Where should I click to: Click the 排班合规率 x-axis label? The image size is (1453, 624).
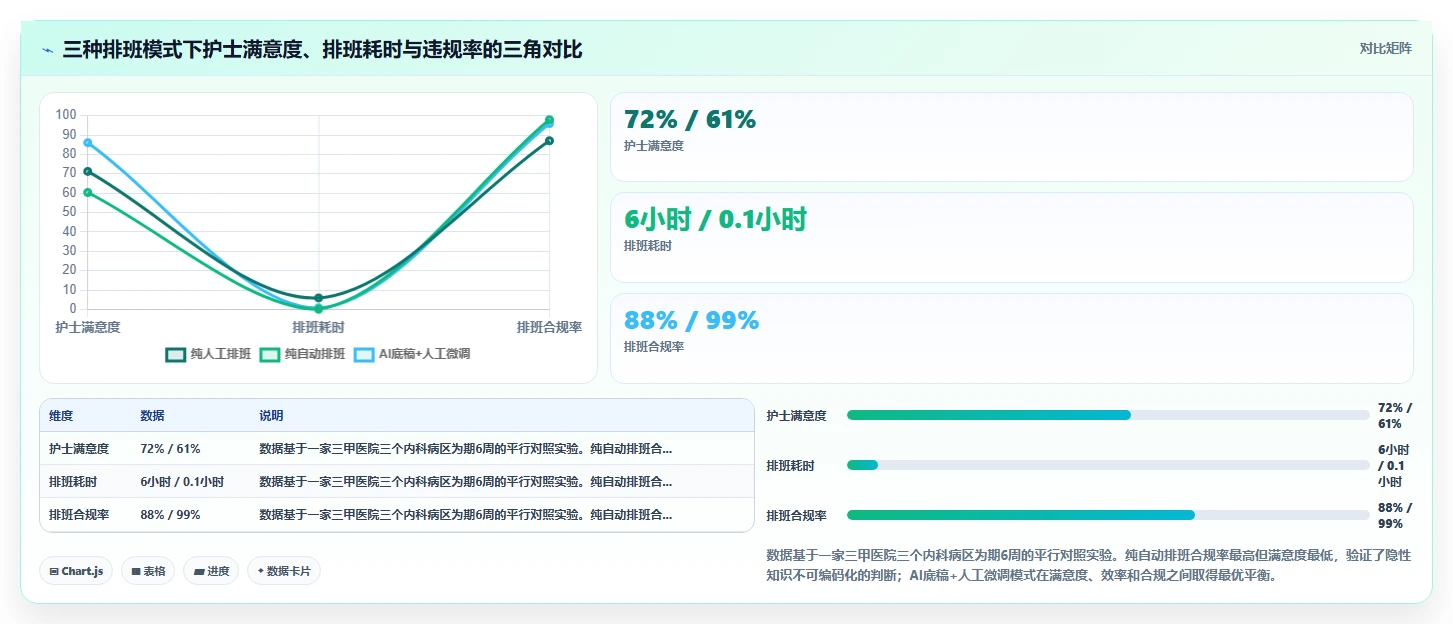(x=549, y=327)
